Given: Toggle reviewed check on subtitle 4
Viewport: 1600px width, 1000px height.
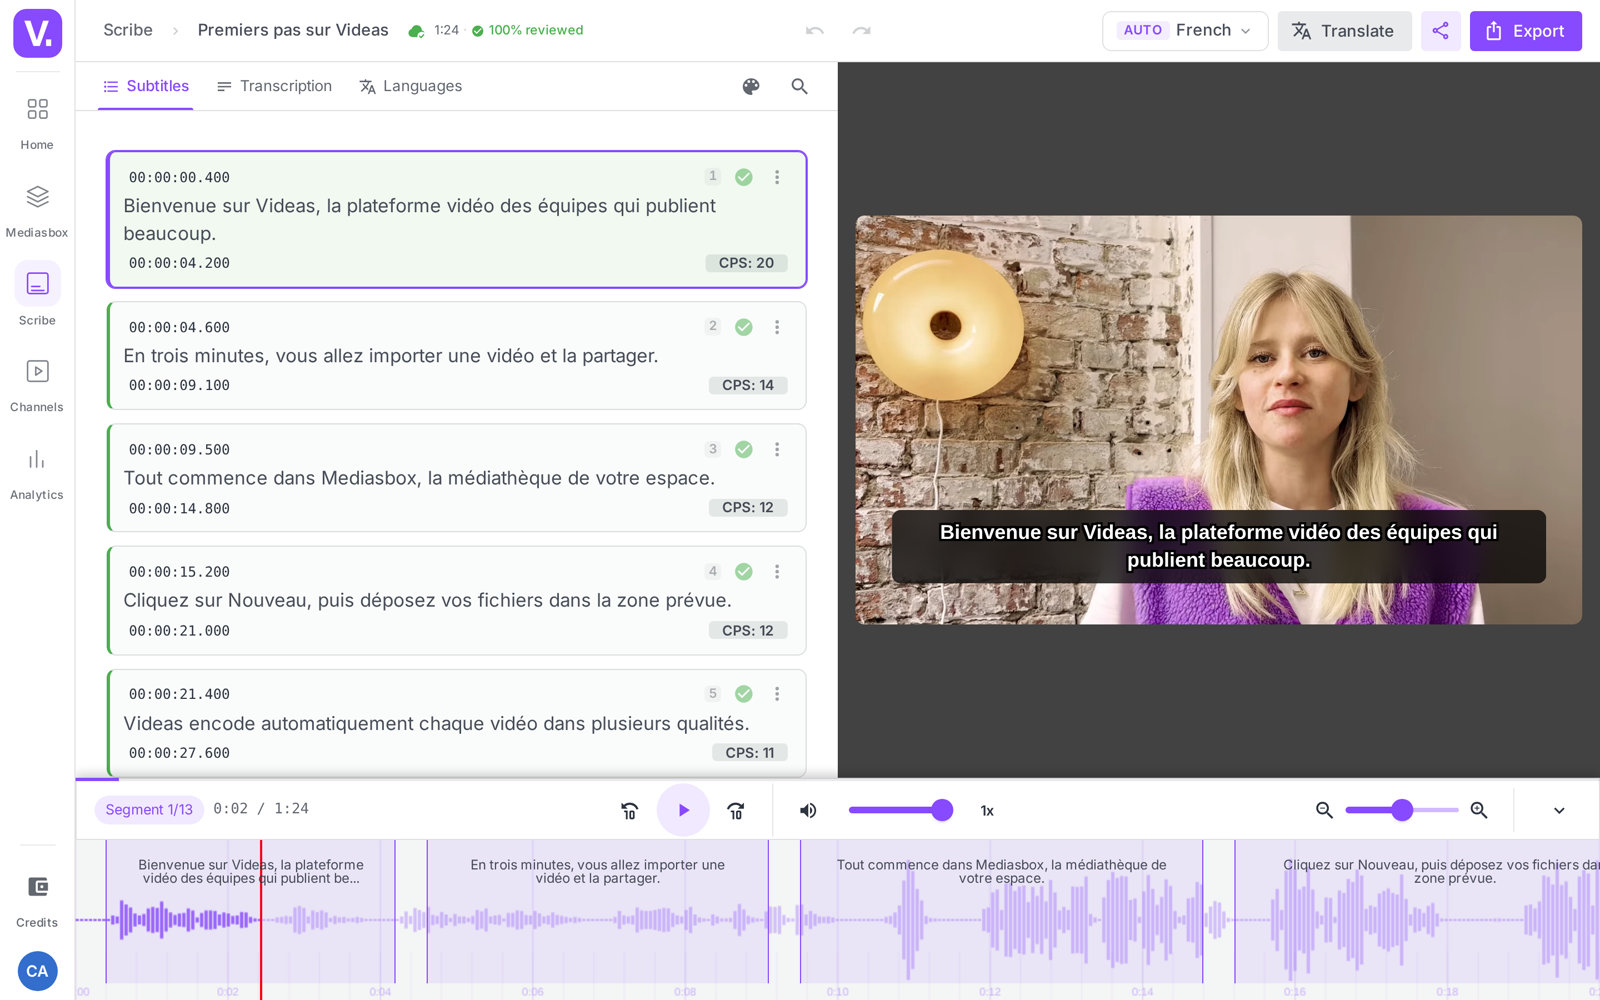Looking at the screenshot, I should click(744, 571).
